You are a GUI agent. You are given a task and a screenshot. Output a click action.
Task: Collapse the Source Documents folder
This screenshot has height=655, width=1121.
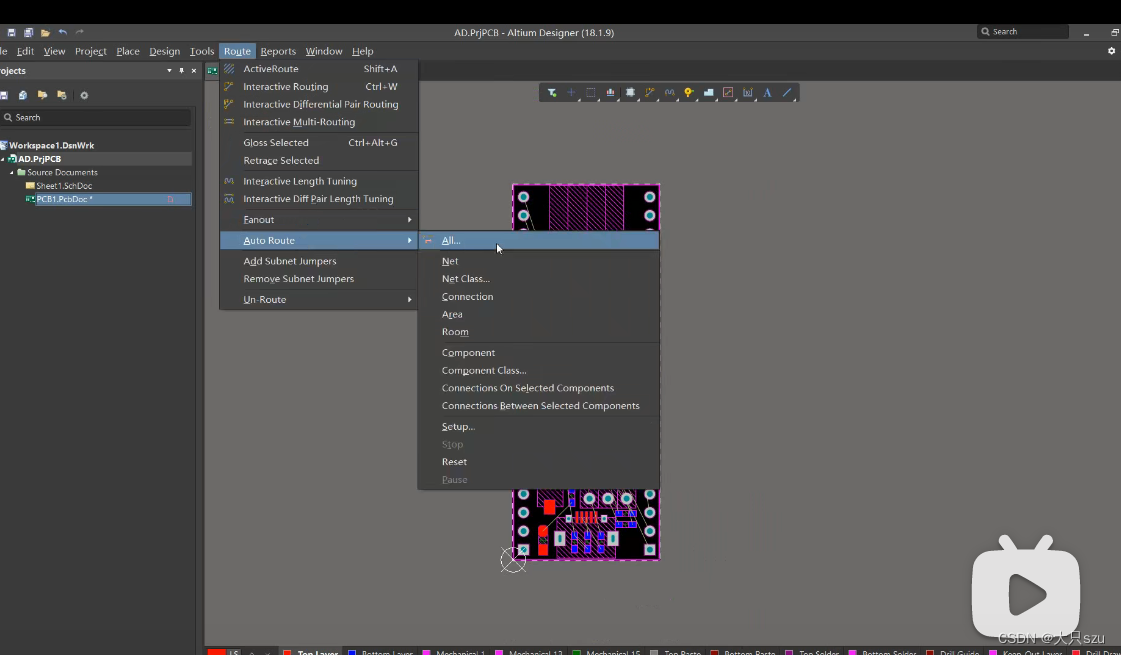coord(11,172)
